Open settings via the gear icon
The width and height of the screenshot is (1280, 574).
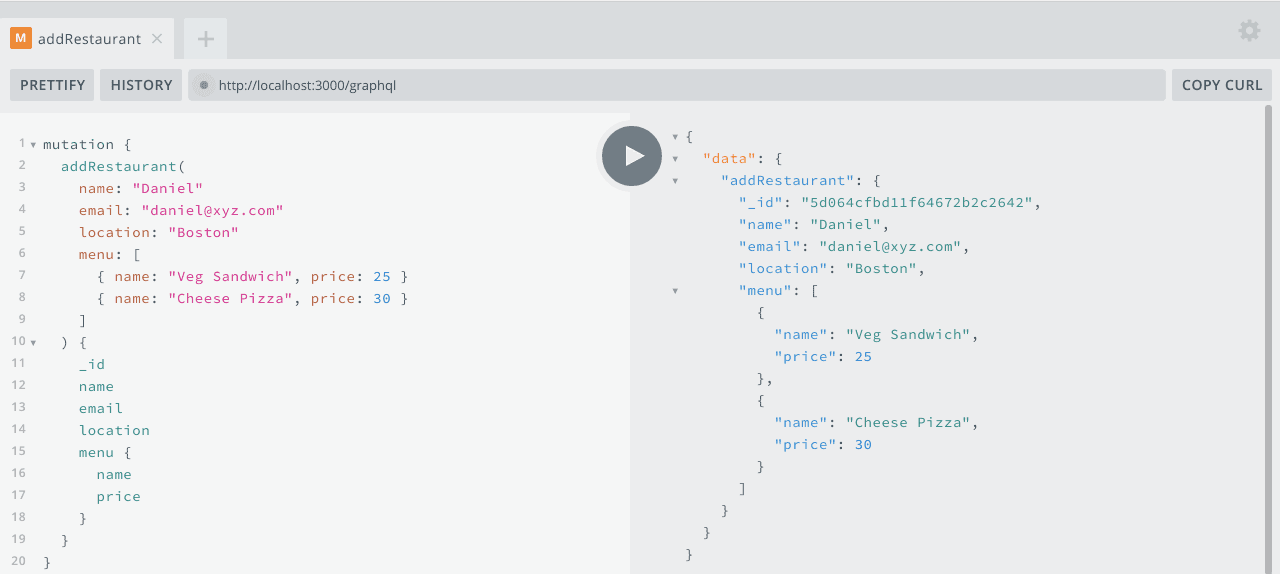tap(1249, 31)
